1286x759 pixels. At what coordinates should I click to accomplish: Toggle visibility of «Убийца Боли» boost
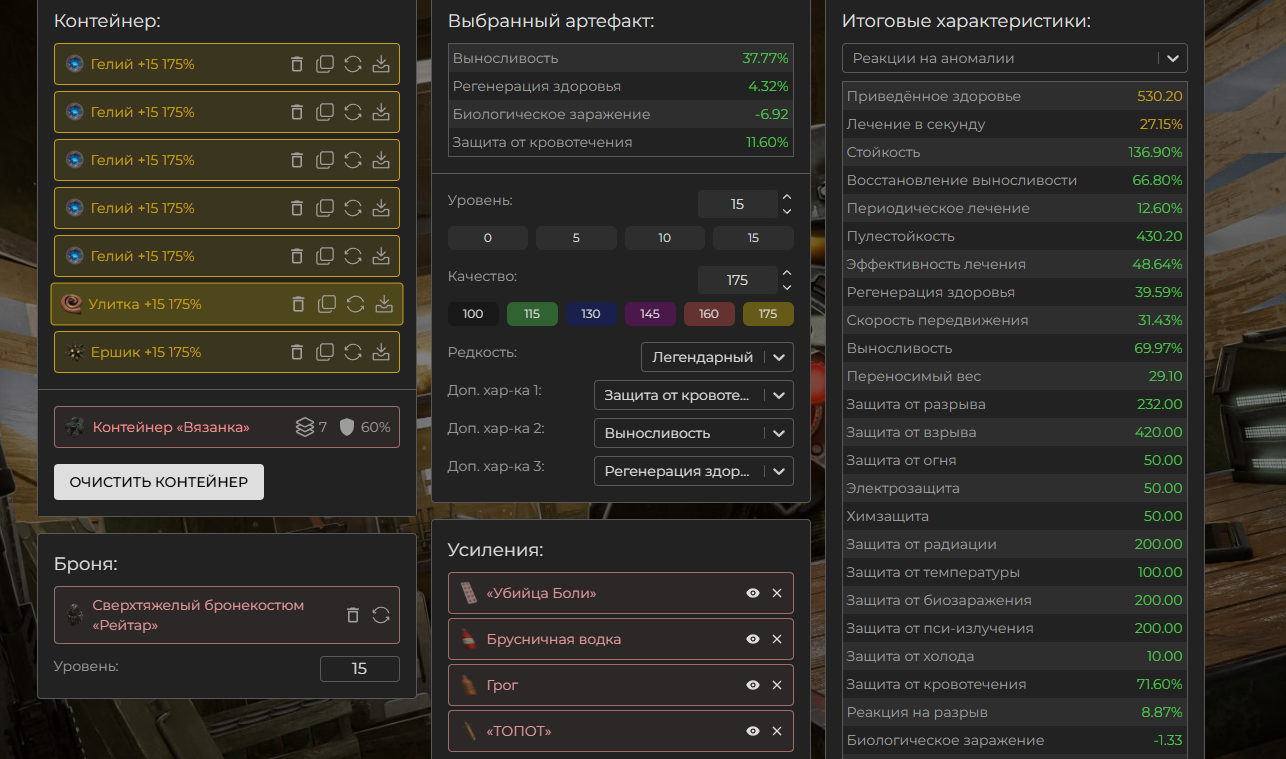753,593
